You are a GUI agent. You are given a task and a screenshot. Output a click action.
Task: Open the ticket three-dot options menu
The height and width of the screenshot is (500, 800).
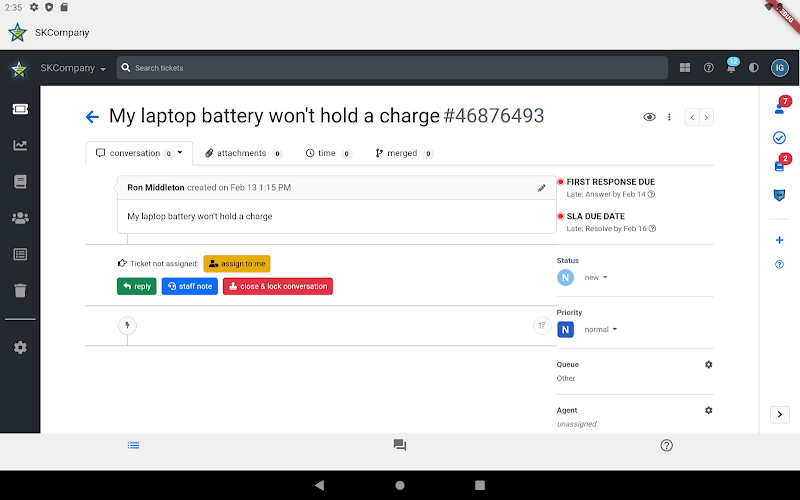[669, 117]
